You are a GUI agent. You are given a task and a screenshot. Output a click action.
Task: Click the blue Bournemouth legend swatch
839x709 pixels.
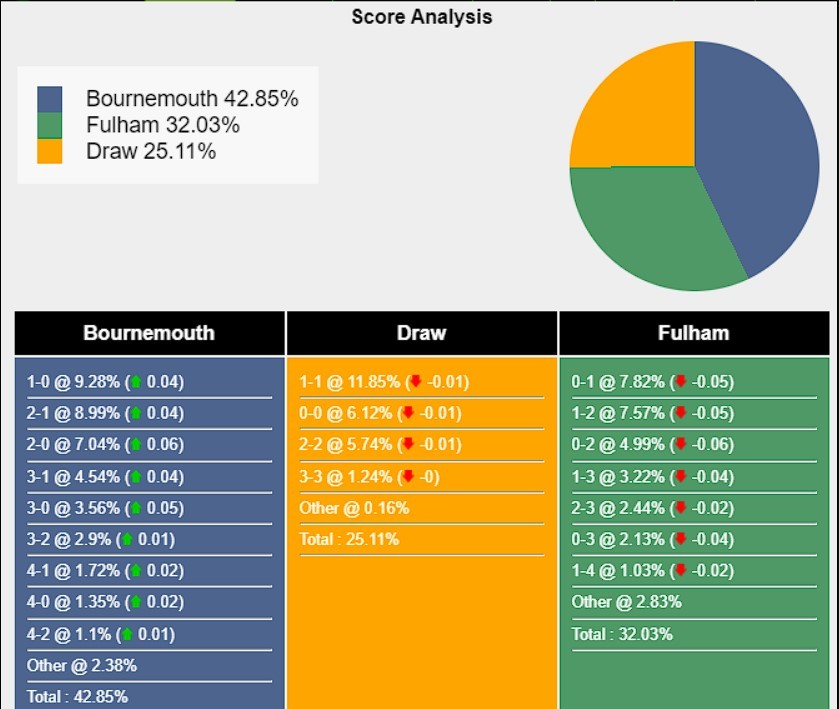point(50,99)
